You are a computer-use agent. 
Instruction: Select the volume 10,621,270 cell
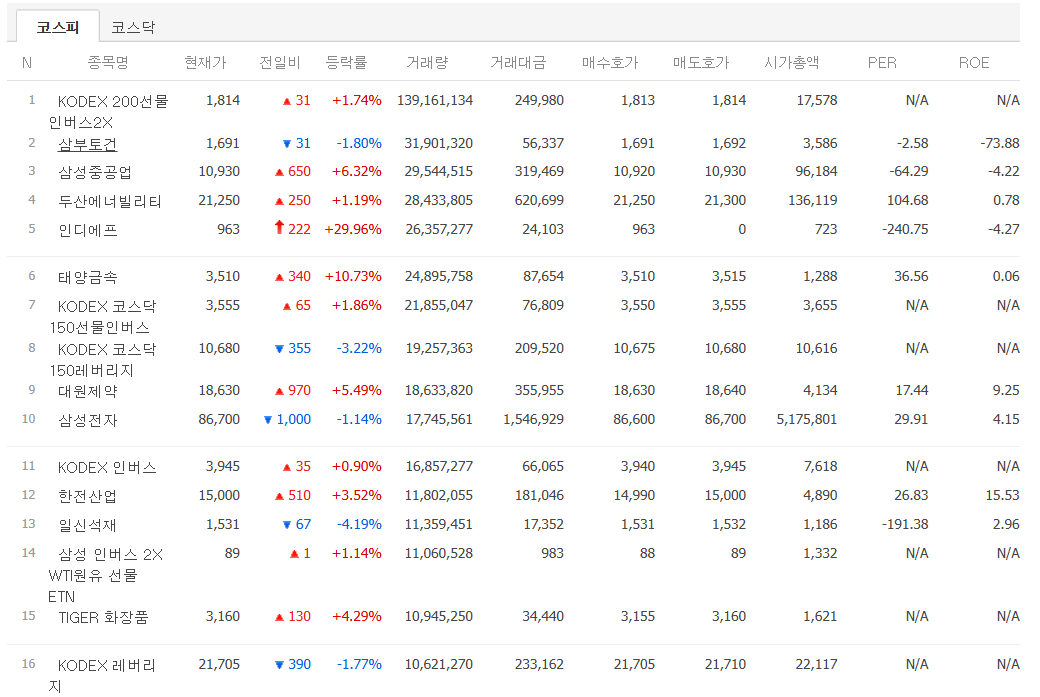pos(438,665)
